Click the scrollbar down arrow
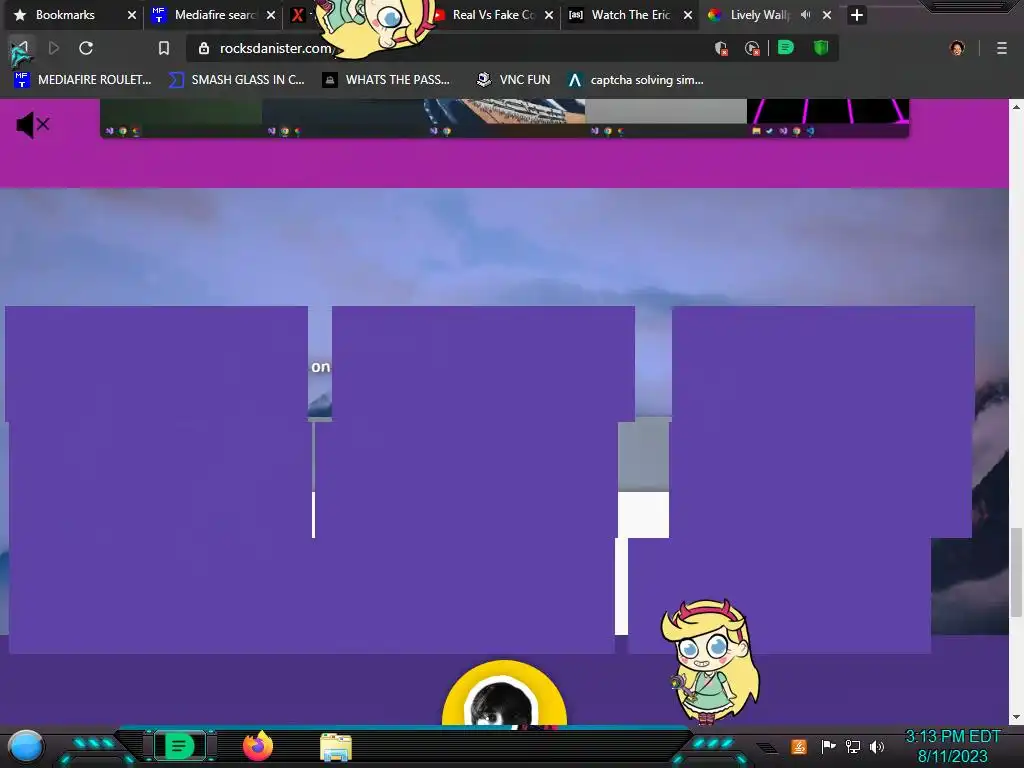Image resolution: width=1024 pixels, height=768 pixels. 1016,717
